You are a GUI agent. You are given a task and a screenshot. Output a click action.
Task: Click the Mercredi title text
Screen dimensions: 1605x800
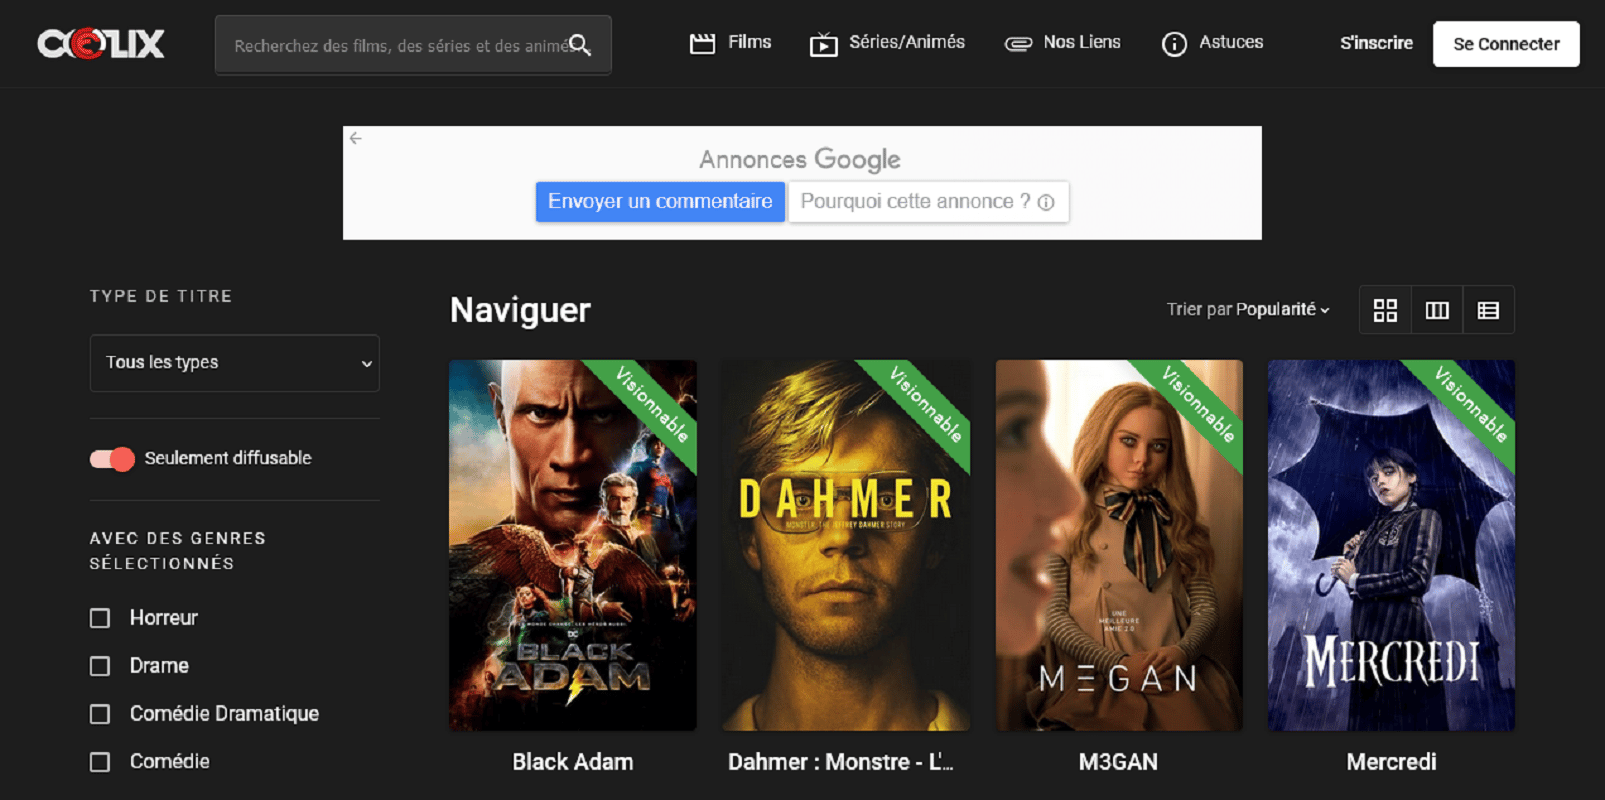(x=1391, y=762)
